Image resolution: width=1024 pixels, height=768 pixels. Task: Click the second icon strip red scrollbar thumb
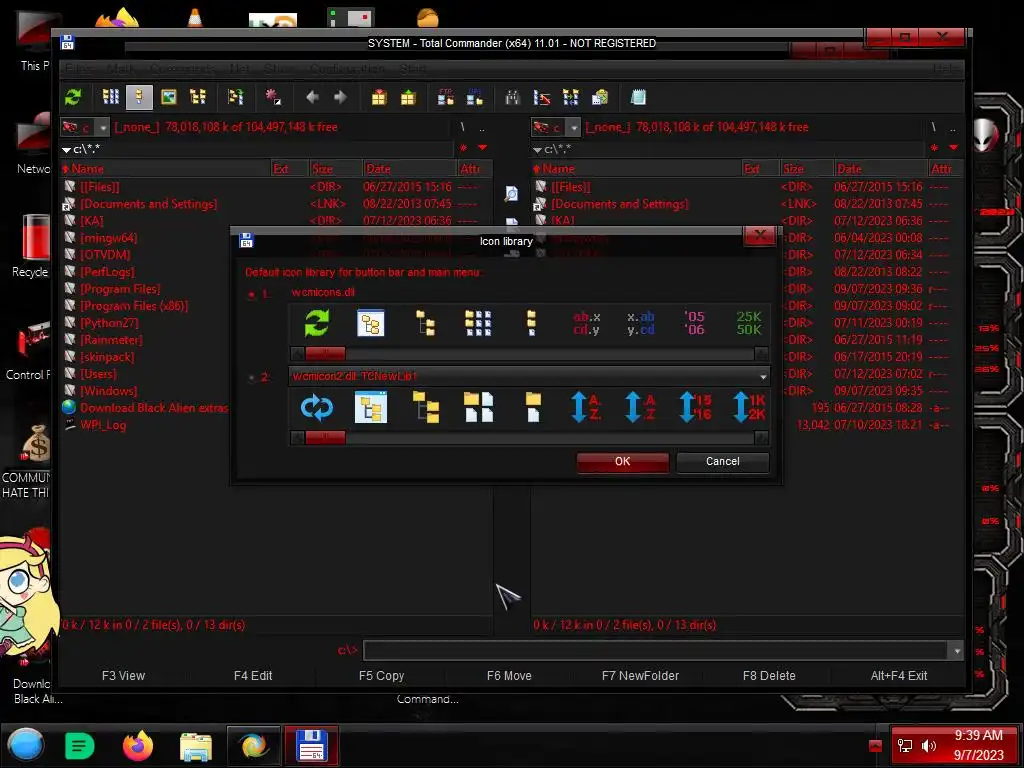point(325,438)
